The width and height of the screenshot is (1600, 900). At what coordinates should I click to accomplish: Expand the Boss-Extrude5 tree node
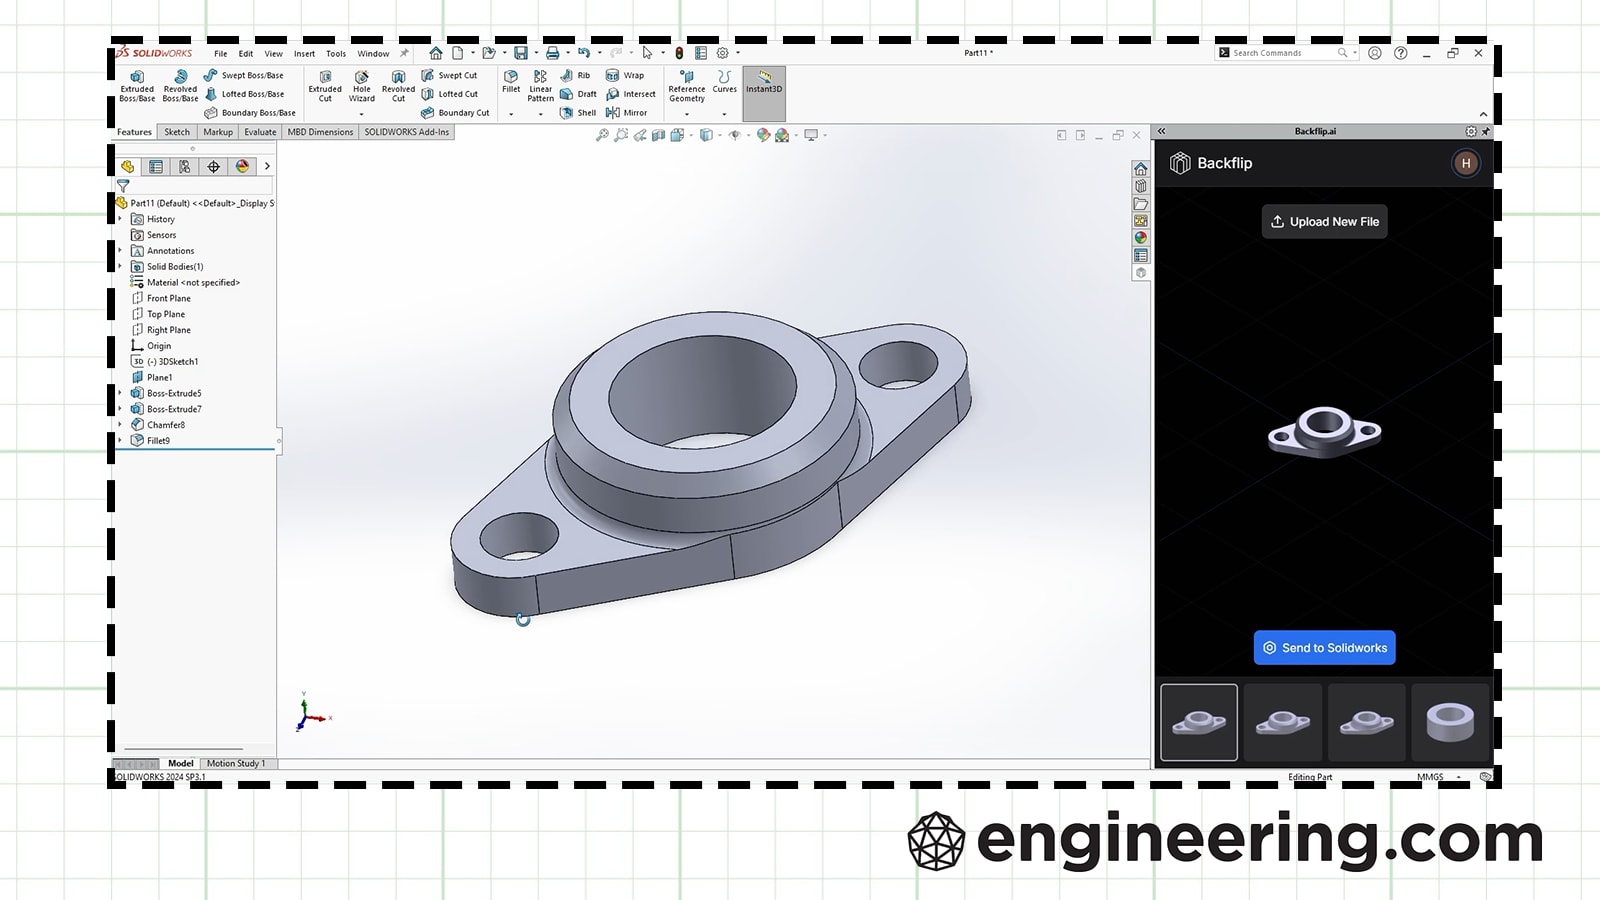pos(121,393)
